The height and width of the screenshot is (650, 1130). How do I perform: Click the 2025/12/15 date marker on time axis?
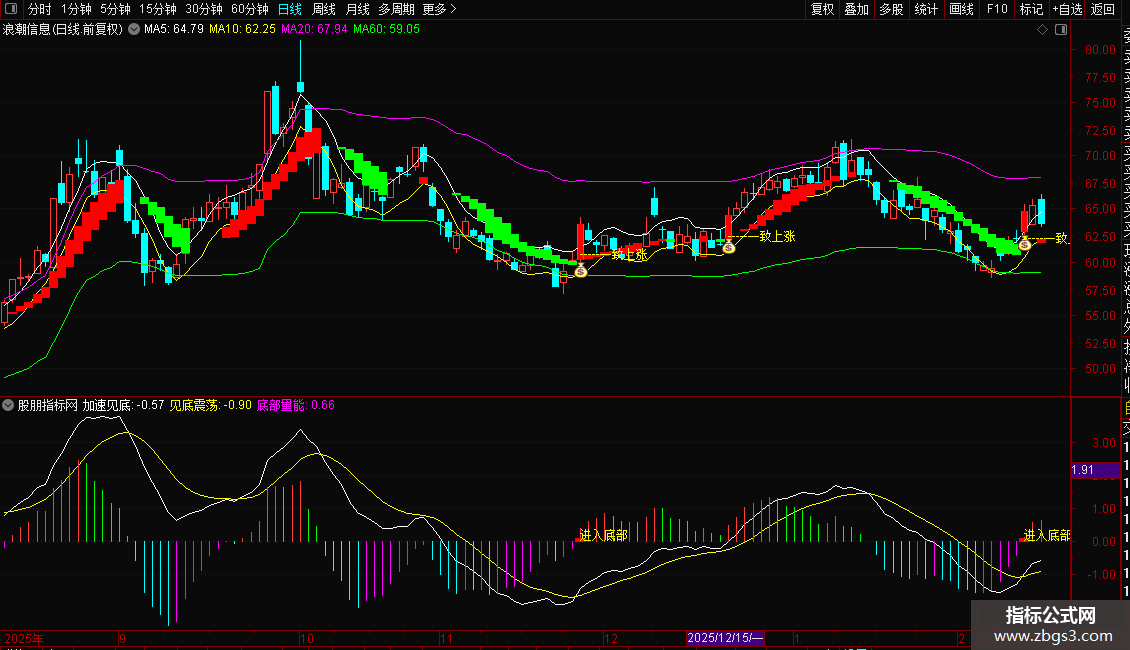point(725,638)
